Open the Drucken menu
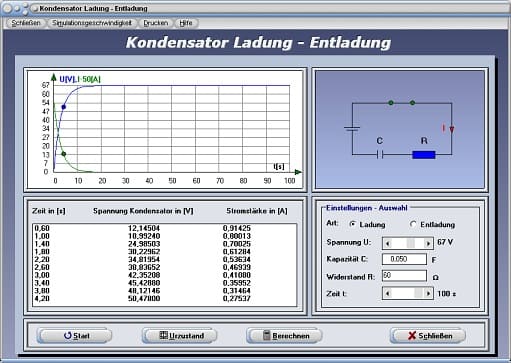511x363 pixels. pyautogui.click(x=156, y=23)
